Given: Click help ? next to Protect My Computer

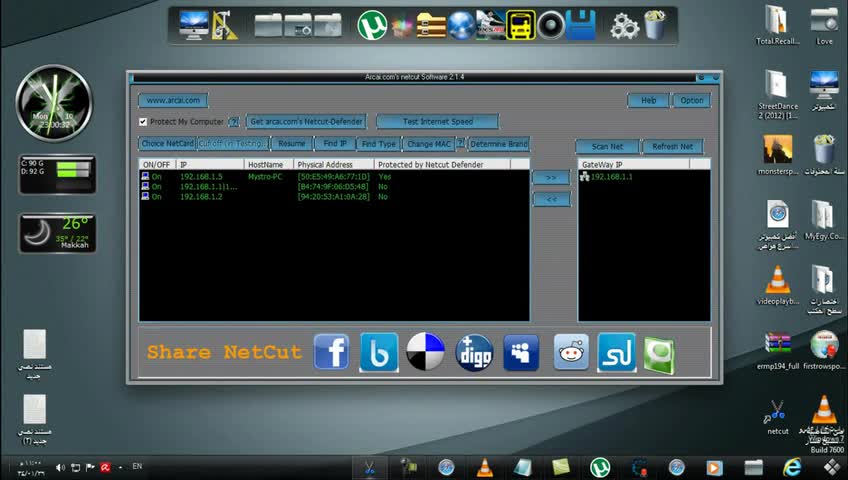Looking at the screenshot, I should (234, 122).
